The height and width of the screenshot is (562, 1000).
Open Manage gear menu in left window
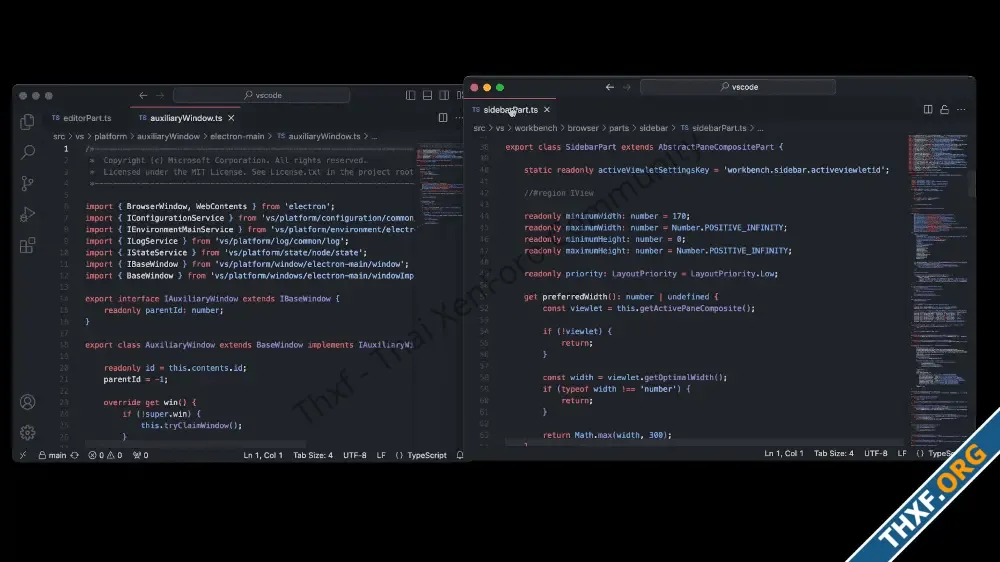pyautogui.click(x=27, y=433)
